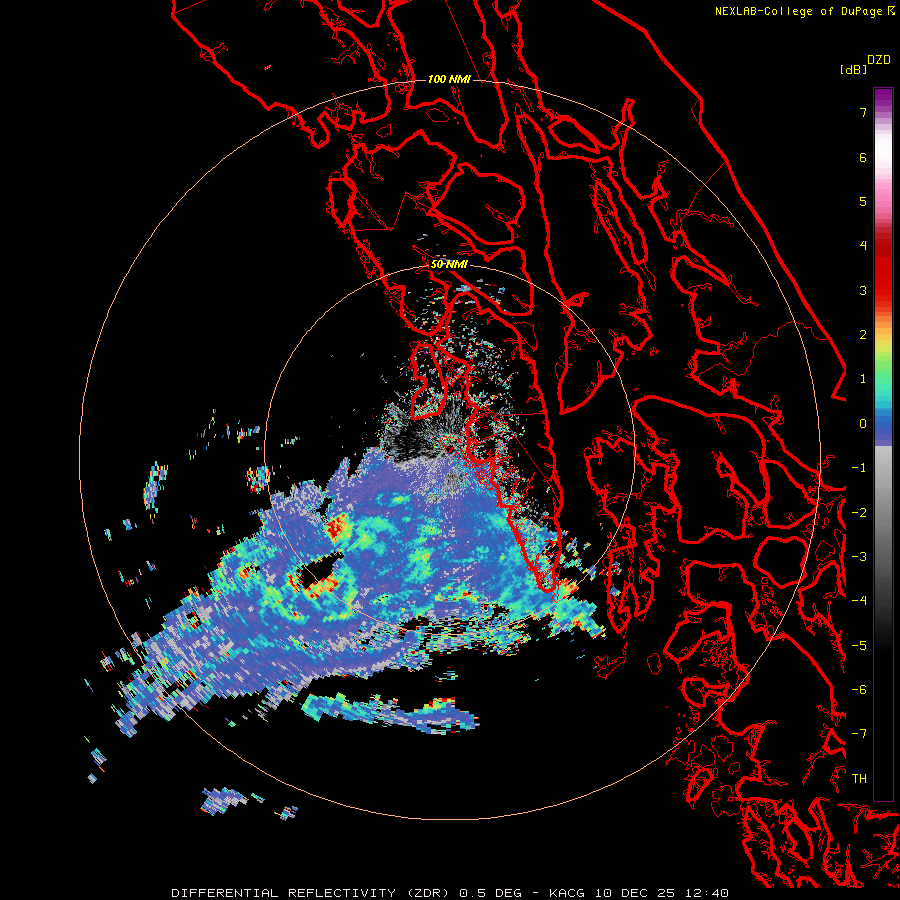Select the 3 dB value on the scale

(x=863, y=290)
